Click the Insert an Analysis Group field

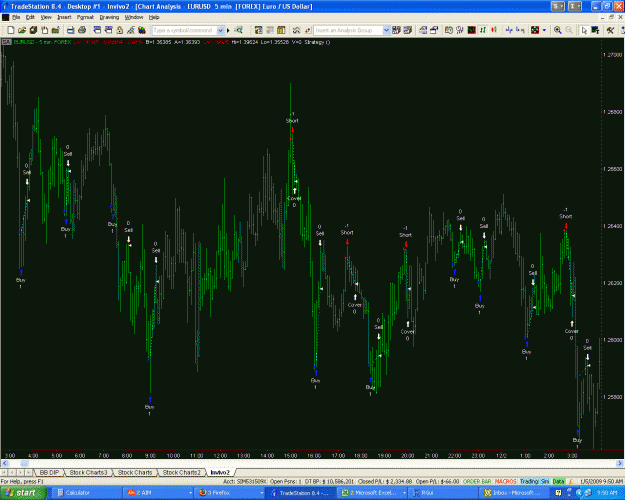tap(348, 30)
